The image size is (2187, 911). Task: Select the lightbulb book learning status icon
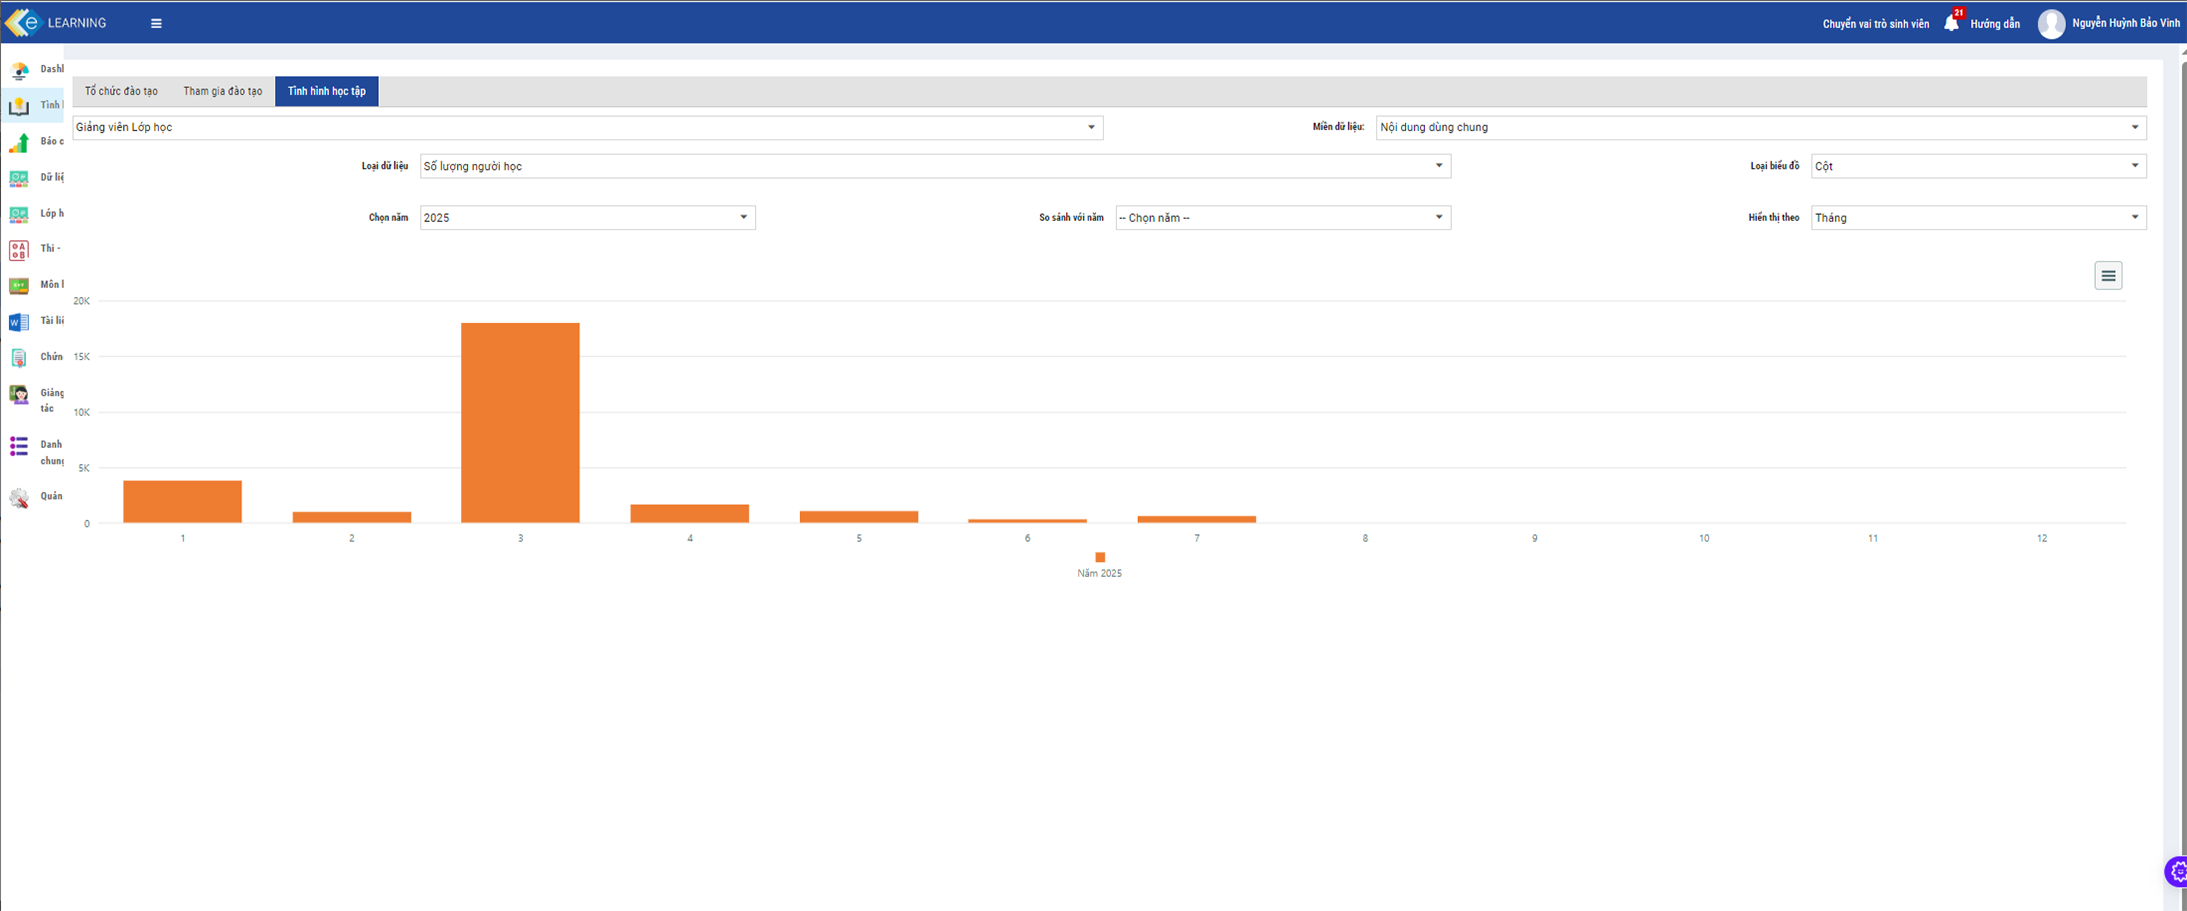pyautogui.click(x=19, y=106)
